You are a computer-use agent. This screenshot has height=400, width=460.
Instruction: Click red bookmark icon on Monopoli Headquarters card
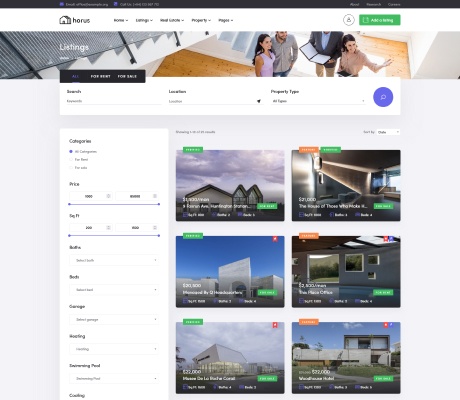pos(275,239)
